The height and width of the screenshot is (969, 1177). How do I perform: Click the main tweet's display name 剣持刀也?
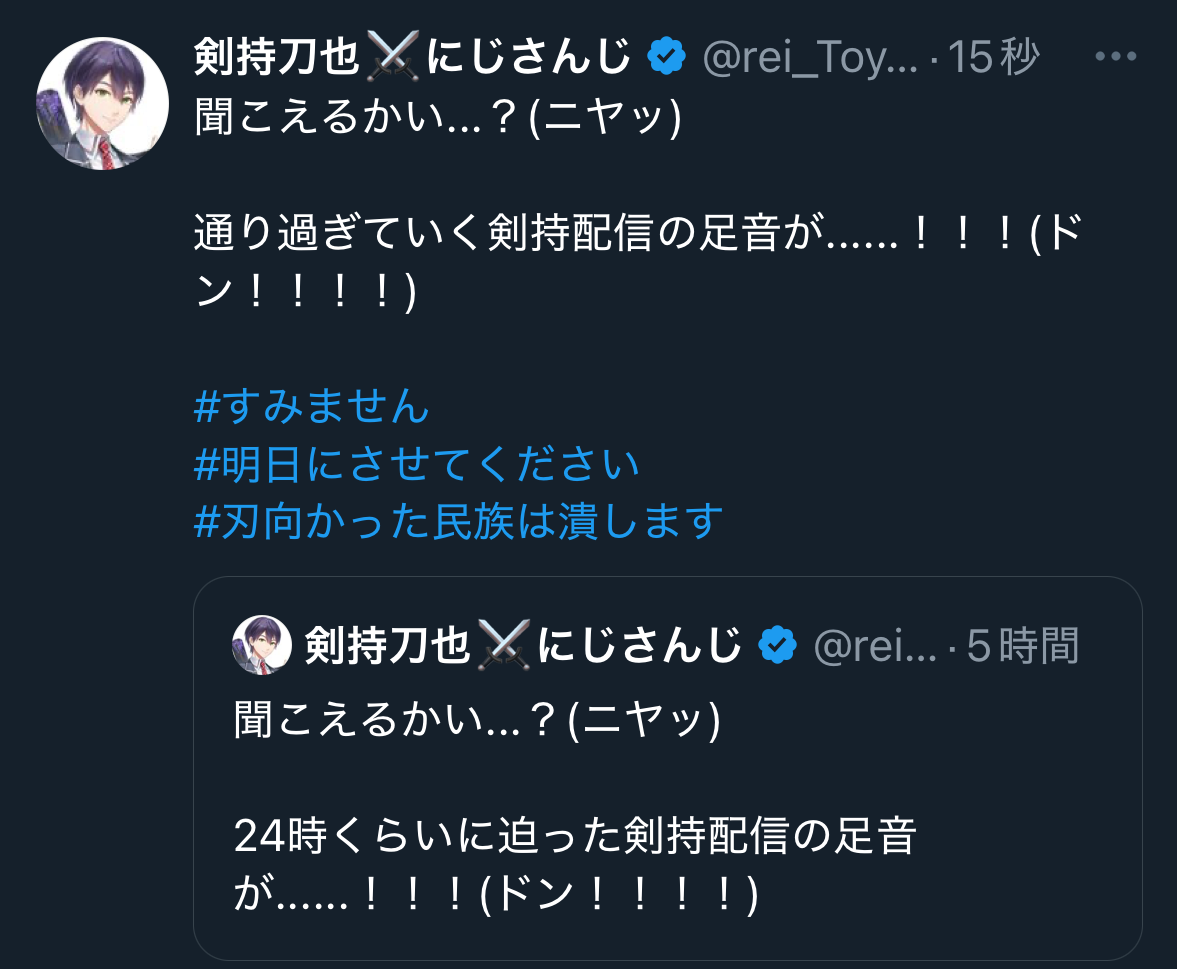pyautogui.click(x=276, y=59)
